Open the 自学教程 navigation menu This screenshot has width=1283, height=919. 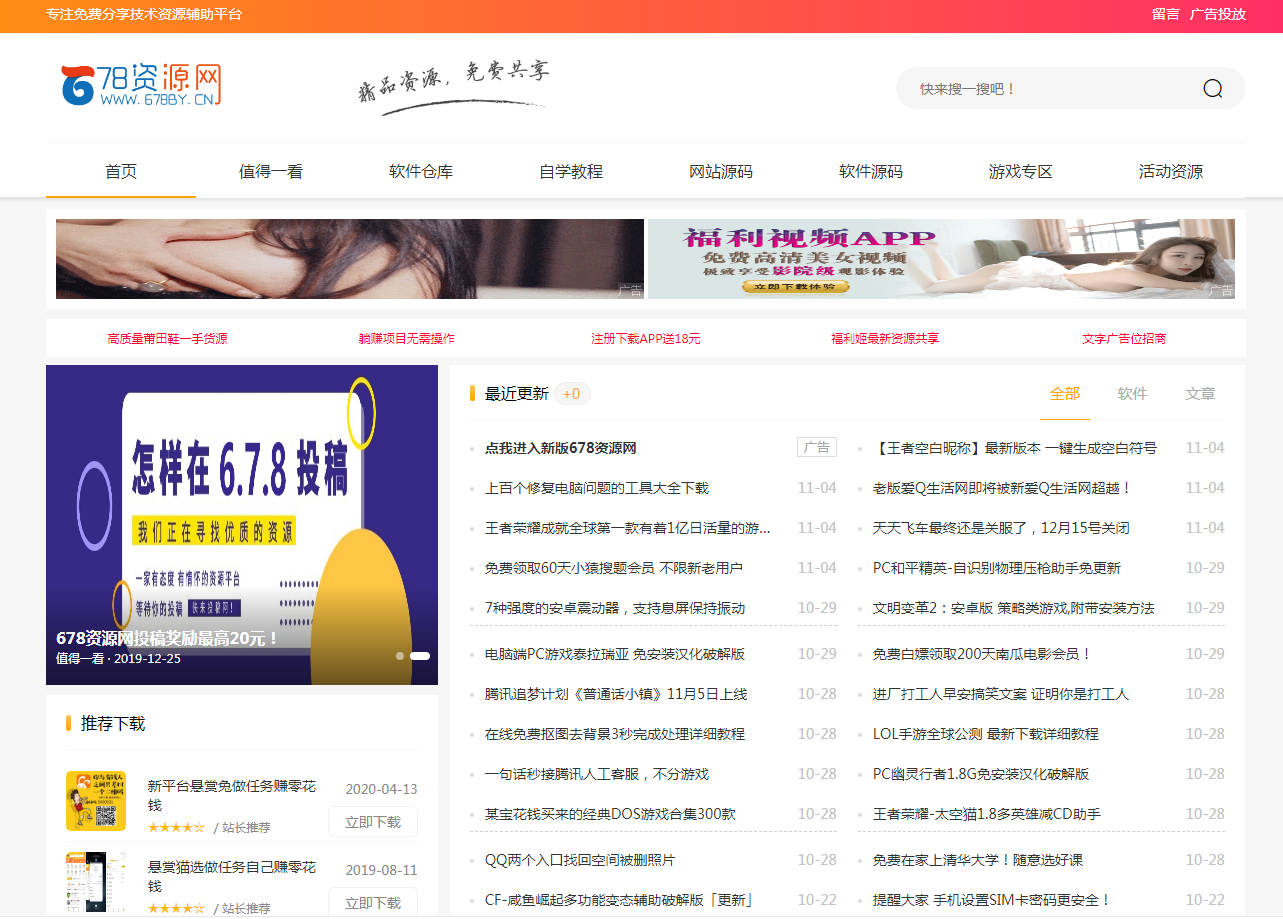(571, 172)
